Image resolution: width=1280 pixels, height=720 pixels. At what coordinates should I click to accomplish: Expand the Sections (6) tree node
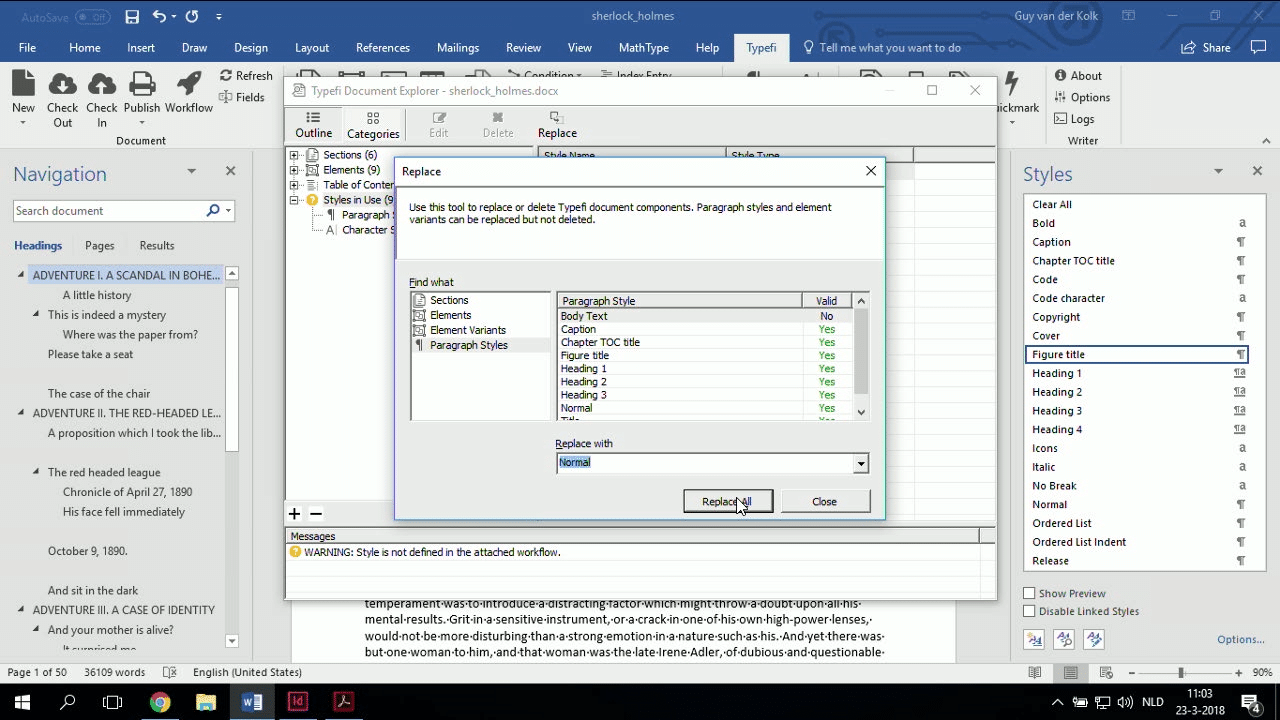pyautogui.click(x=294, y=155)
